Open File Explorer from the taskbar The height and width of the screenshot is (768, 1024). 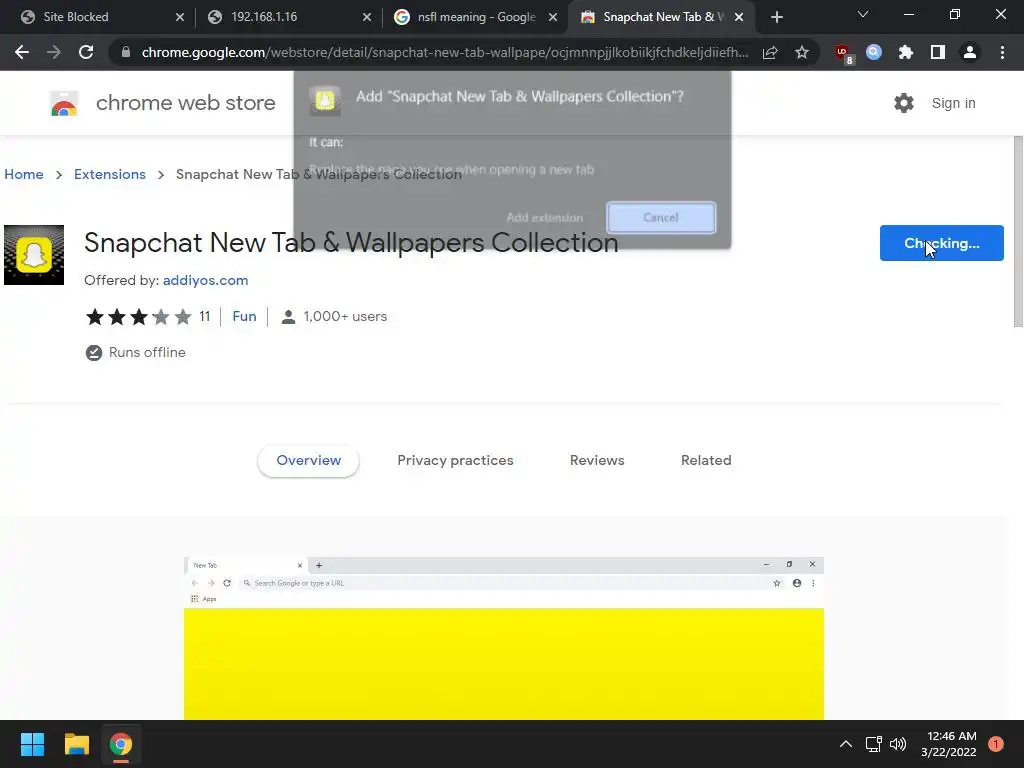(76, 744)
